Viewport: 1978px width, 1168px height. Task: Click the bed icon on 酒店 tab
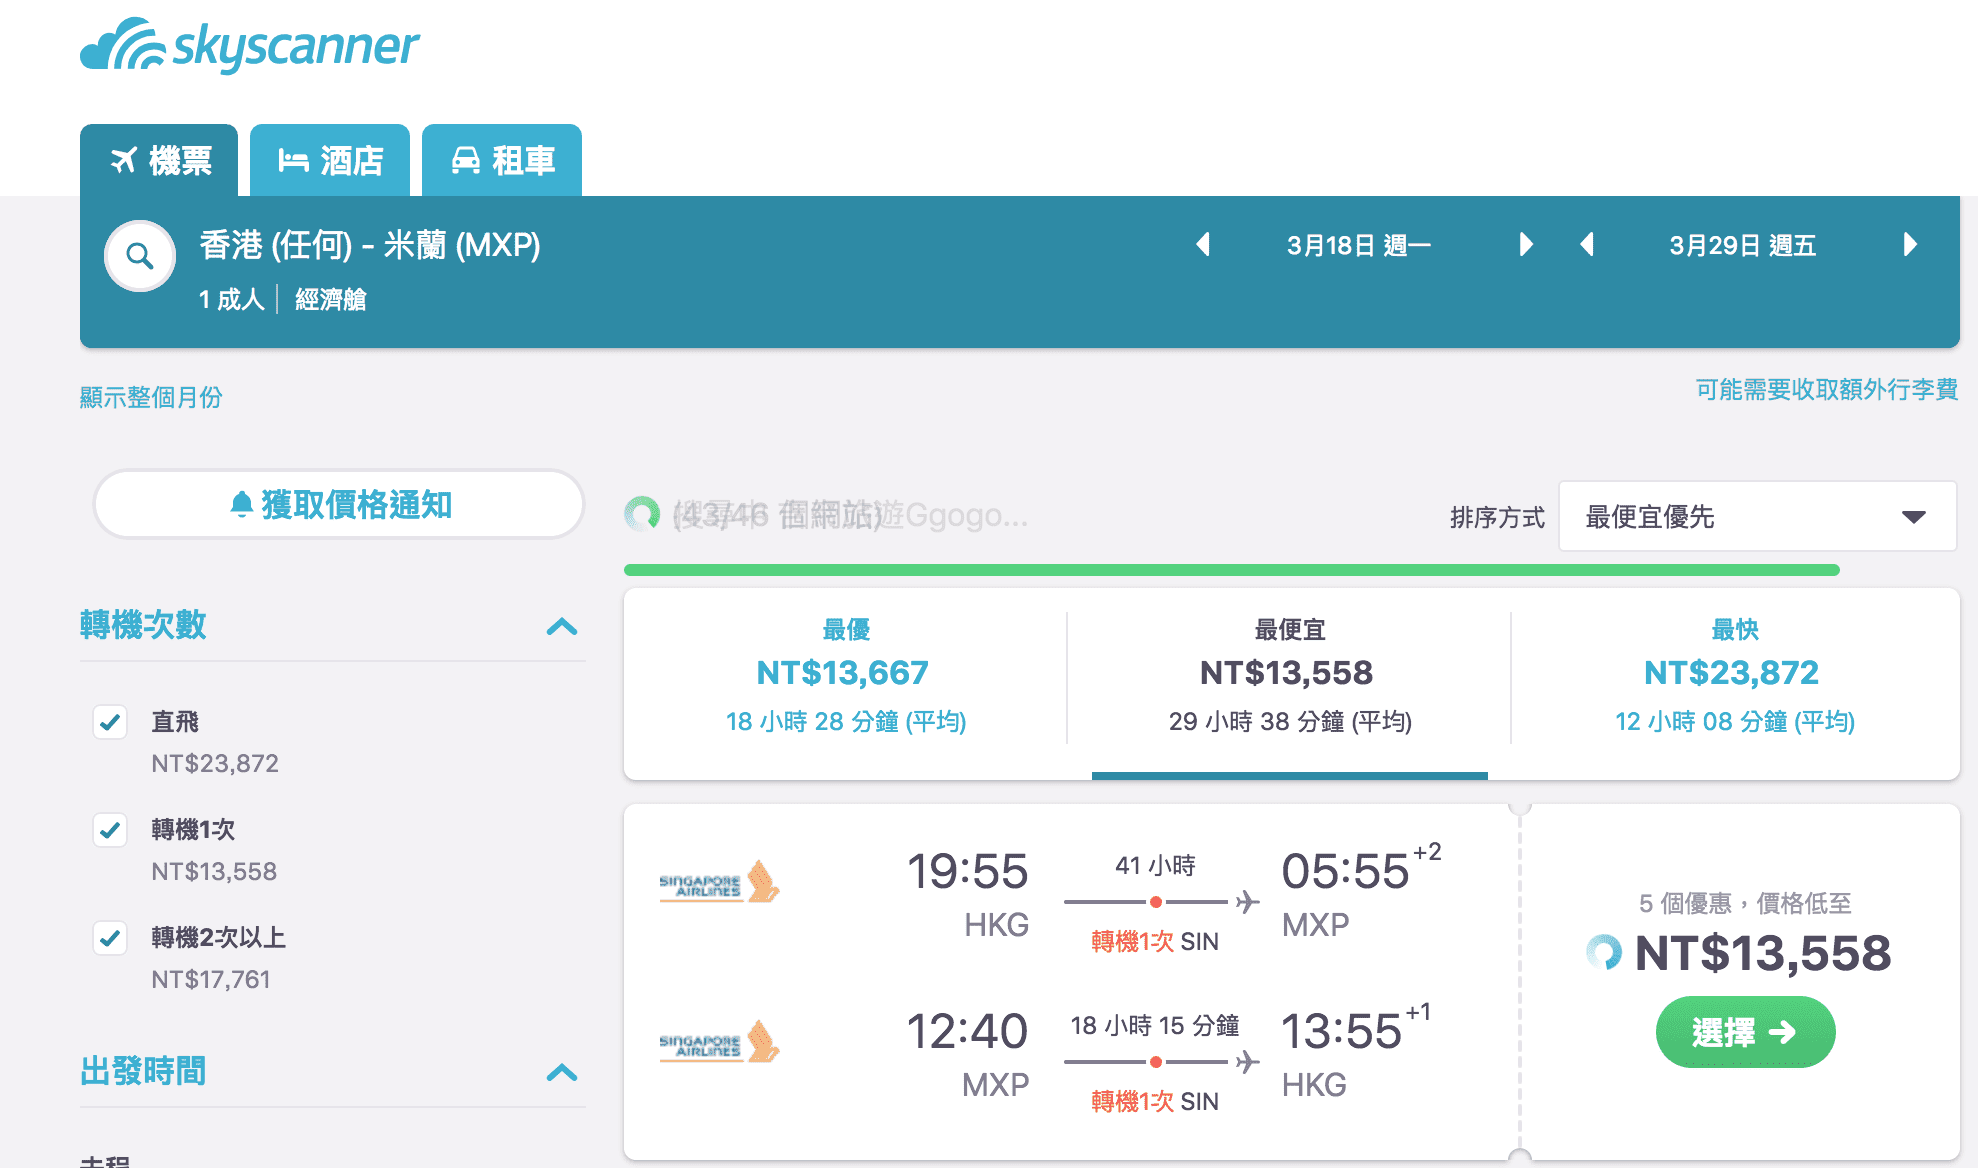(x=293, y=159)
